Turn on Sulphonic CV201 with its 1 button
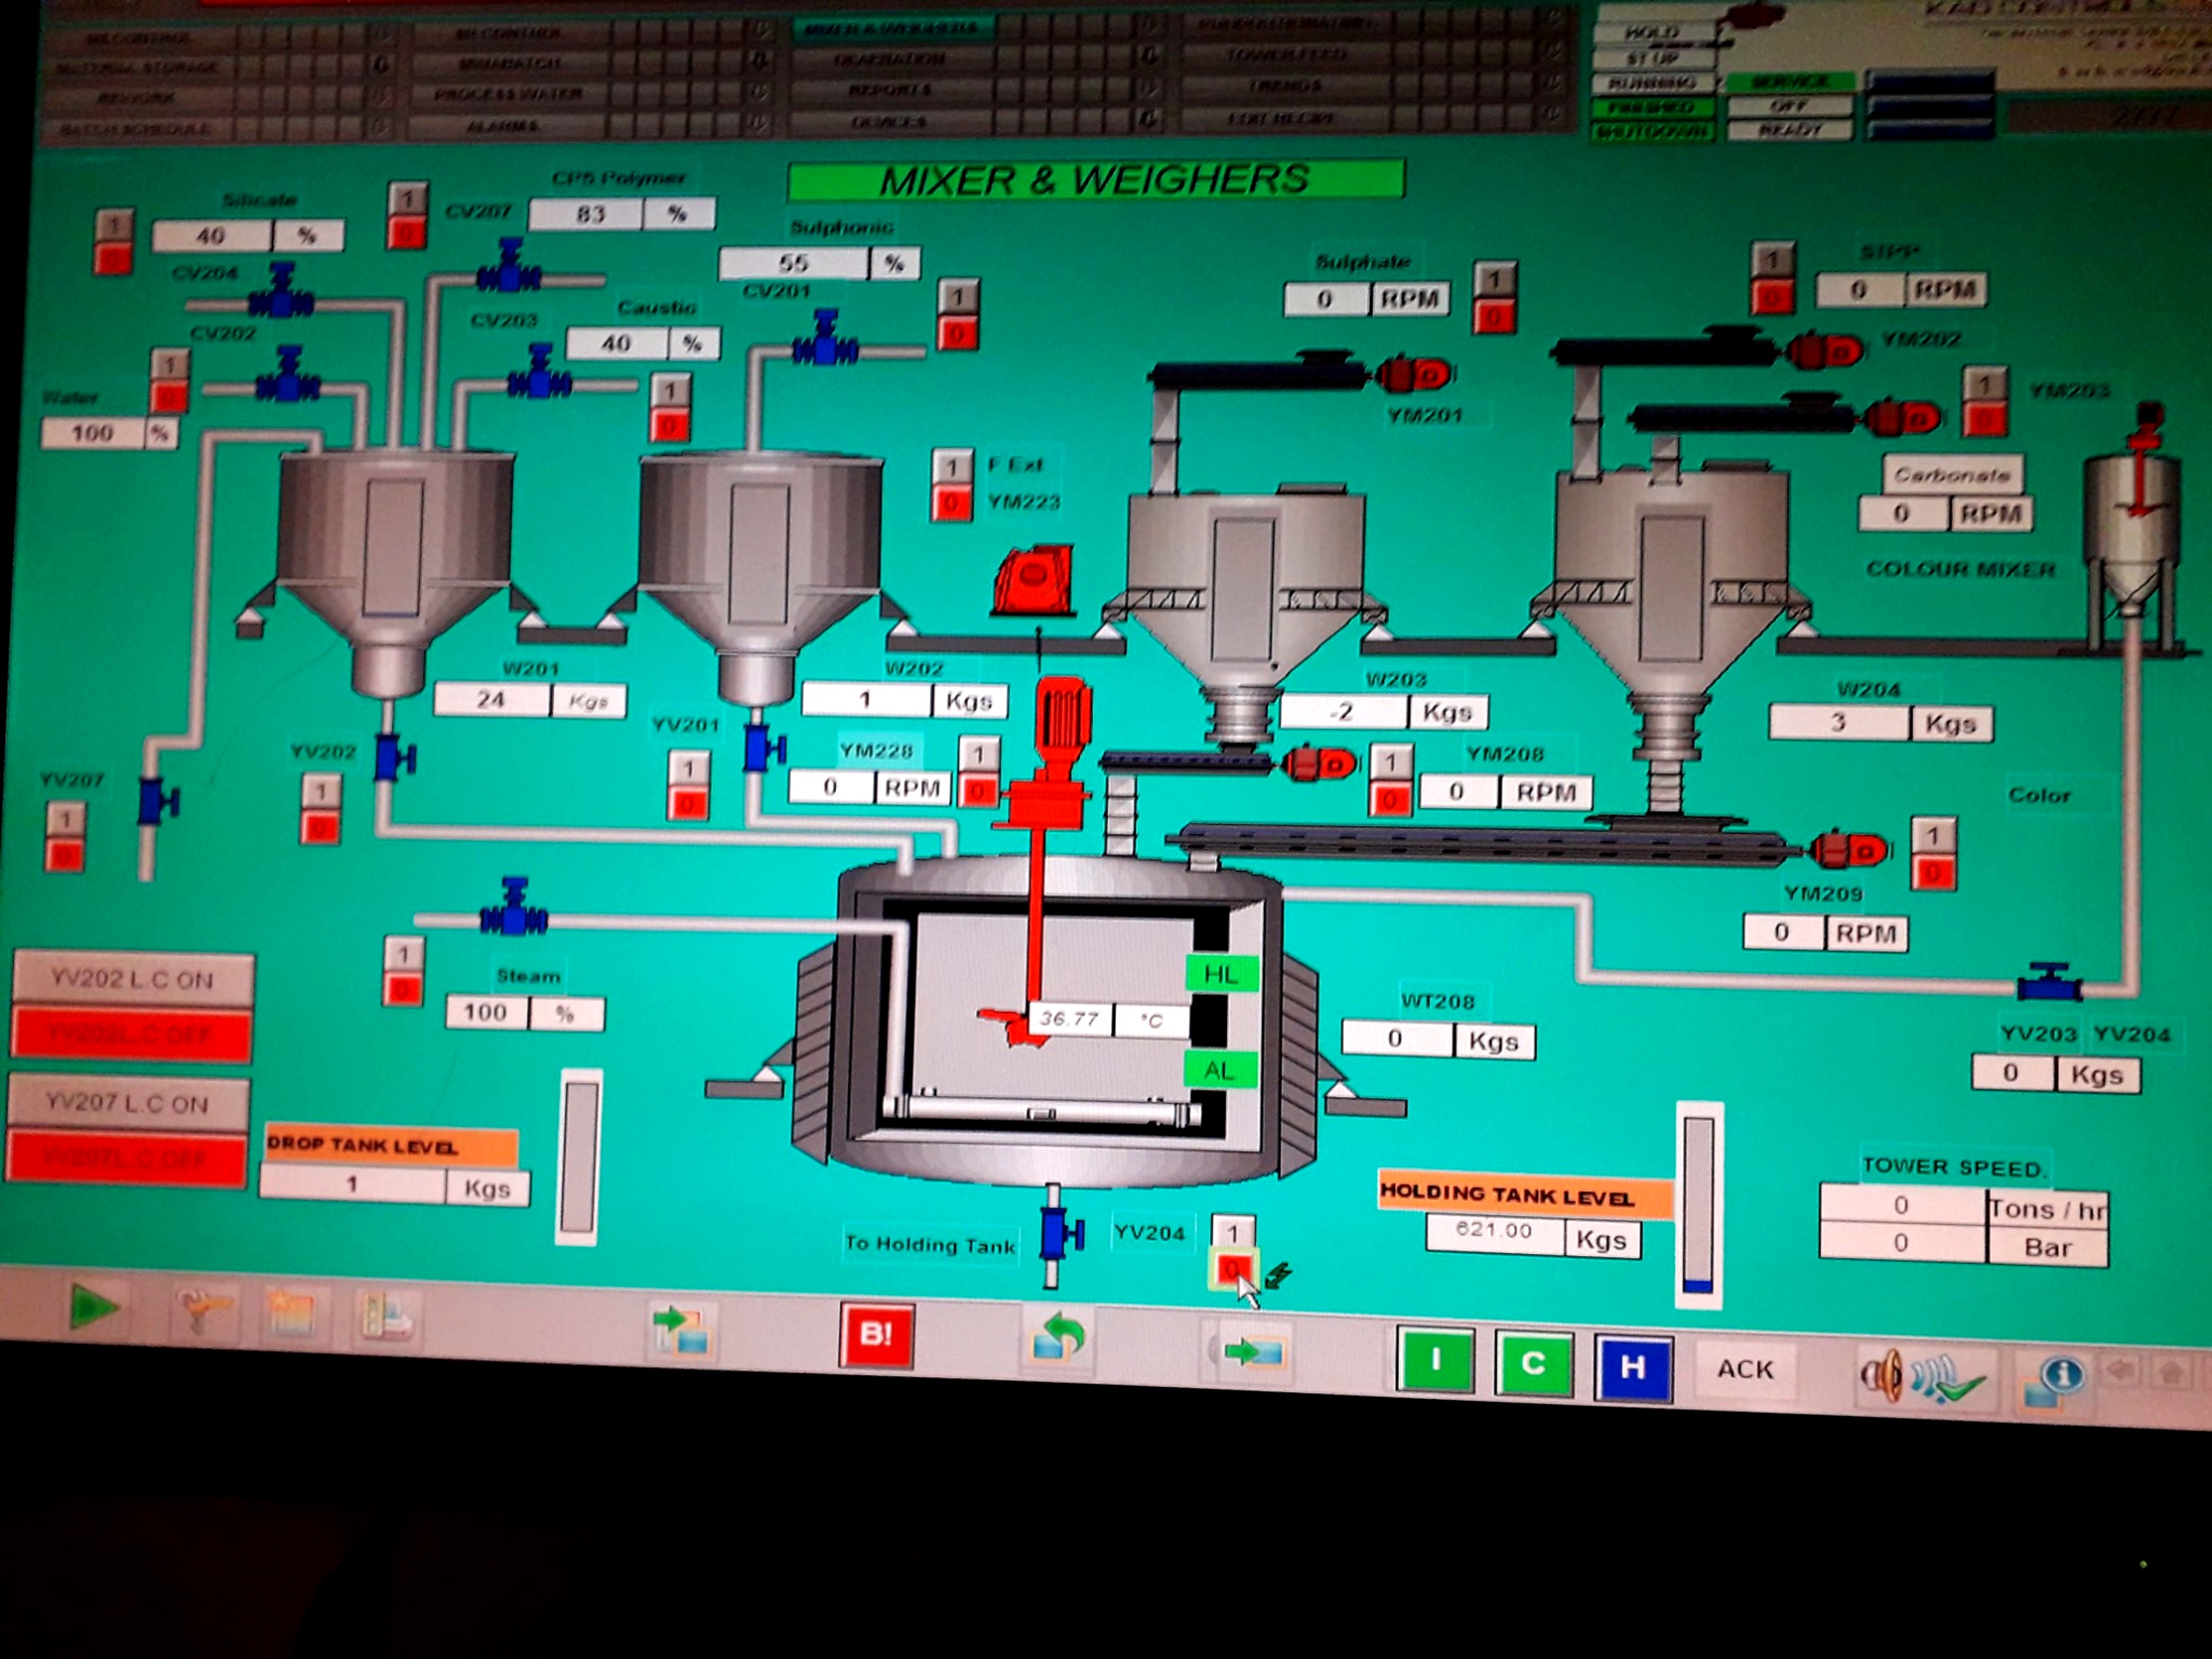Viewport: 2212px width, 1659px height. 958,297
